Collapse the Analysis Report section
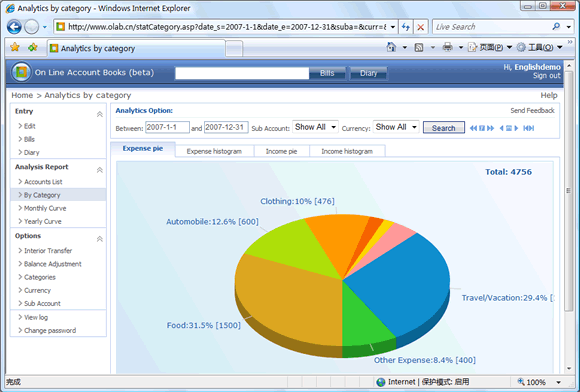The width and height of the screenshot is (580, 392). pyautogui.click(x=100, y=170)
